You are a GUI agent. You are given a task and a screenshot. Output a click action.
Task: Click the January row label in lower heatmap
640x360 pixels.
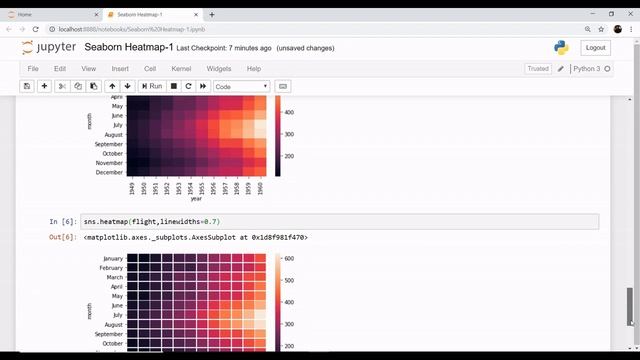[113, 258]
